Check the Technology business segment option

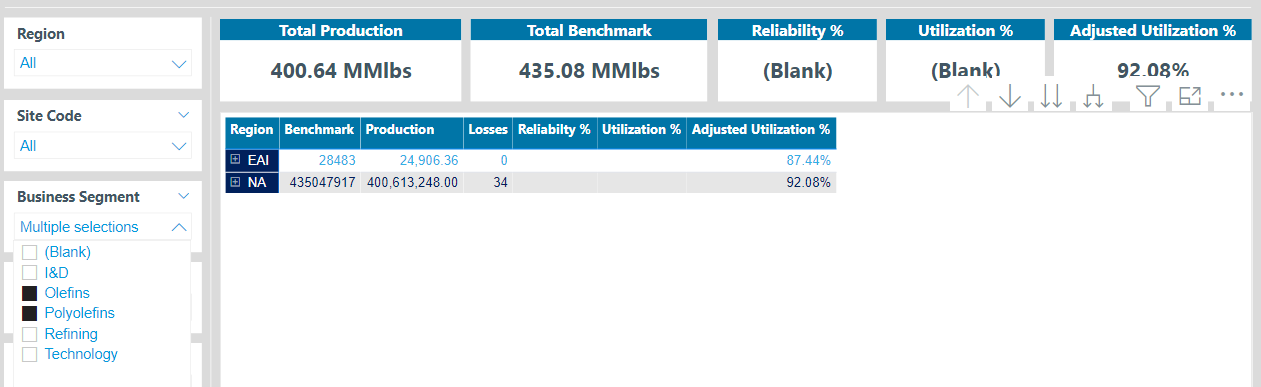pos(29,354)
